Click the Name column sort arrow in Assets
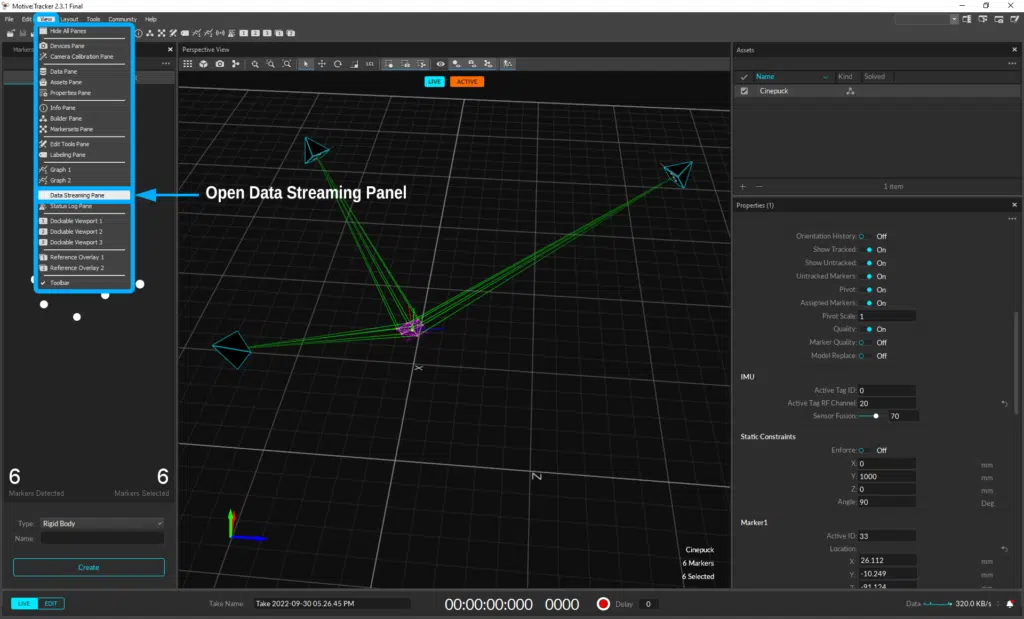Image resolution: width=1024 pixels, height=619 pixels. coord(825,77)
